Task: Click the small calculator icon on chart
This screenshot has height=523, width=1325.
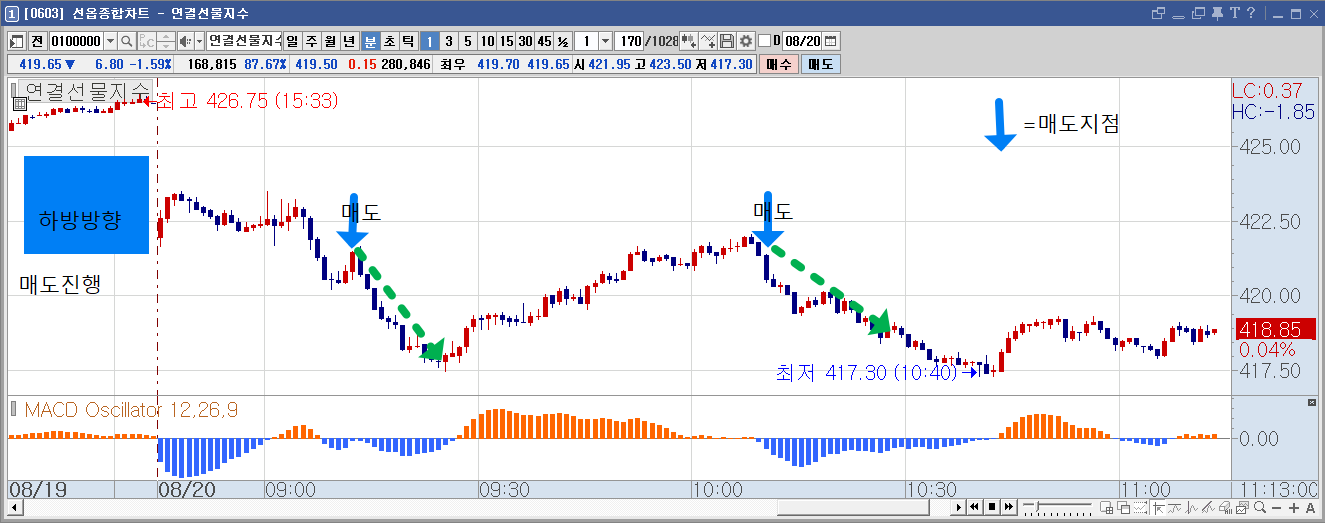Action: tap(18, 103)
